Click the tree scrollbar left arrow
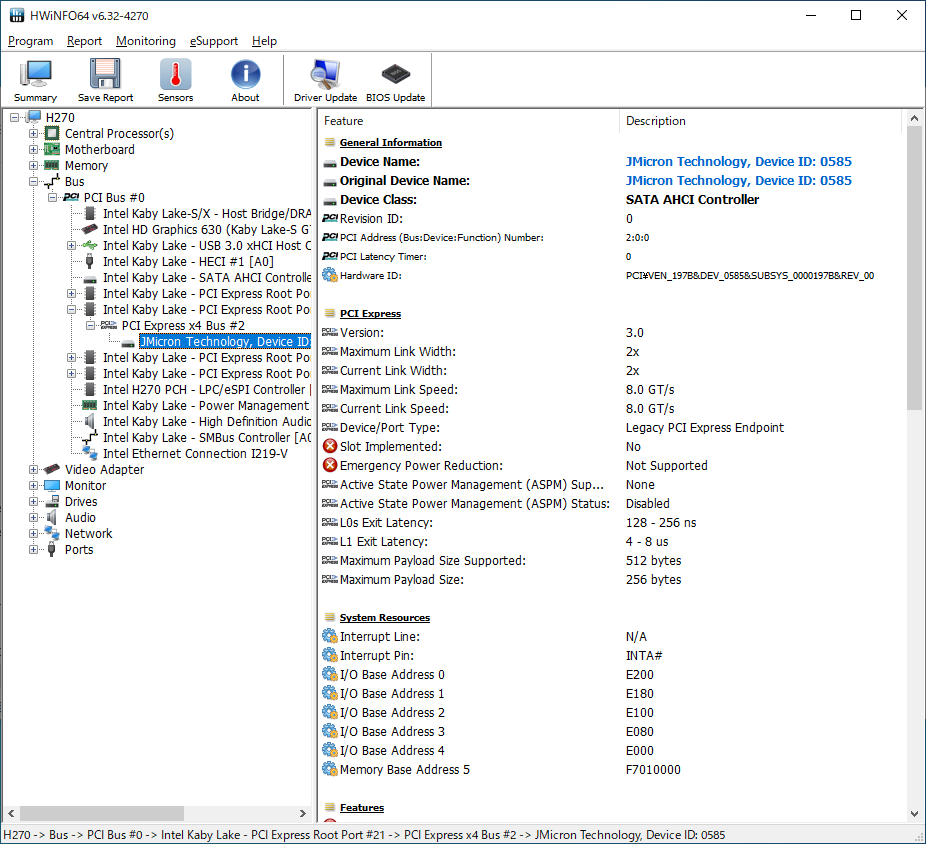This screenshot has width=926, height=844. [x=11, y=813]
